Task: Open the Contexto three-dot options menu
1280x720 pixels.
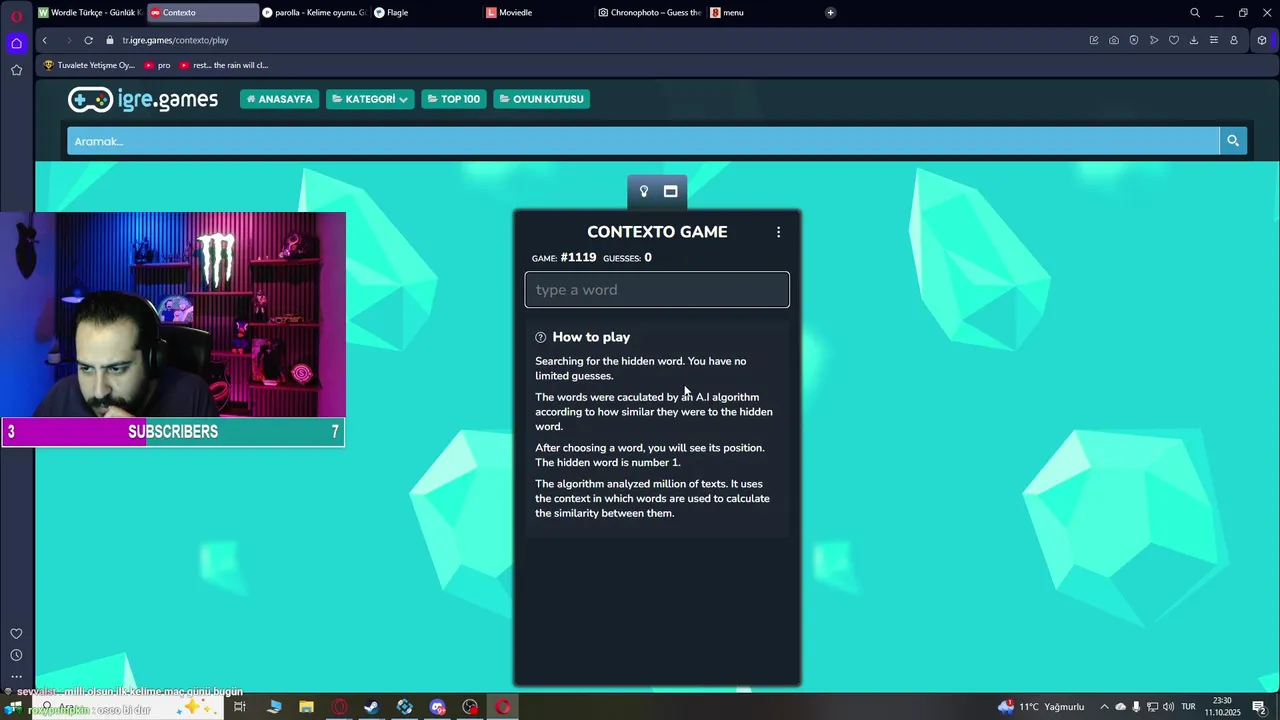Action: coord(779,232)
